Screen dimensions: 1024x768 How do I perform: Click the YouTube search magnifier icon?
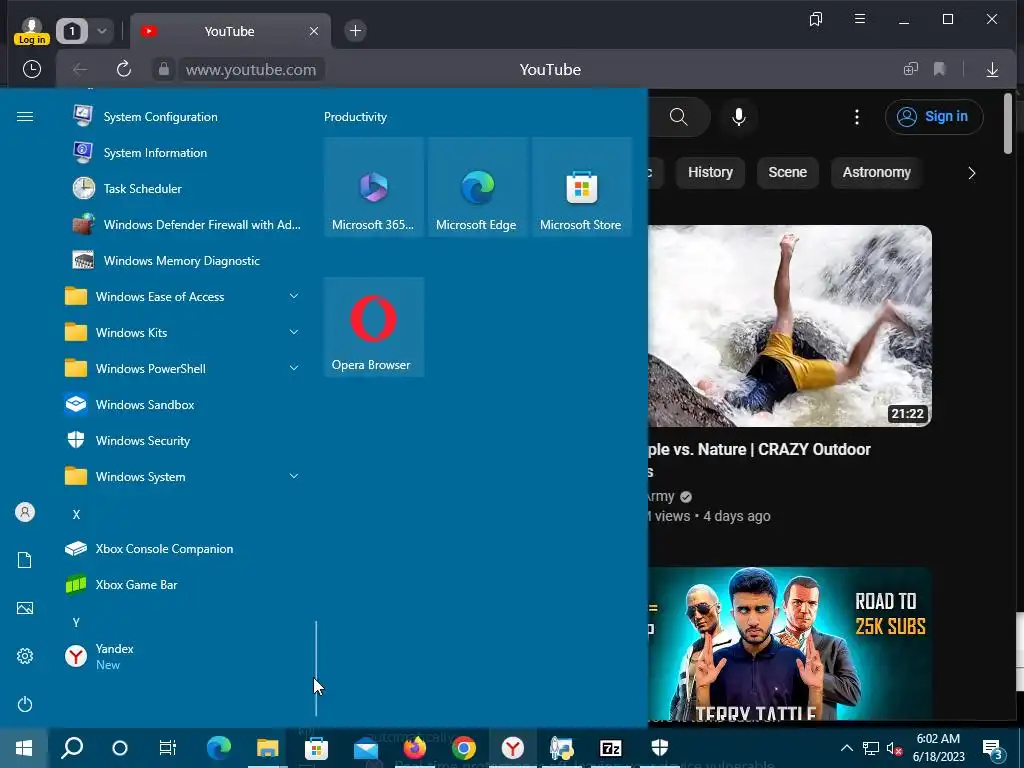click(x=679, y=117)
